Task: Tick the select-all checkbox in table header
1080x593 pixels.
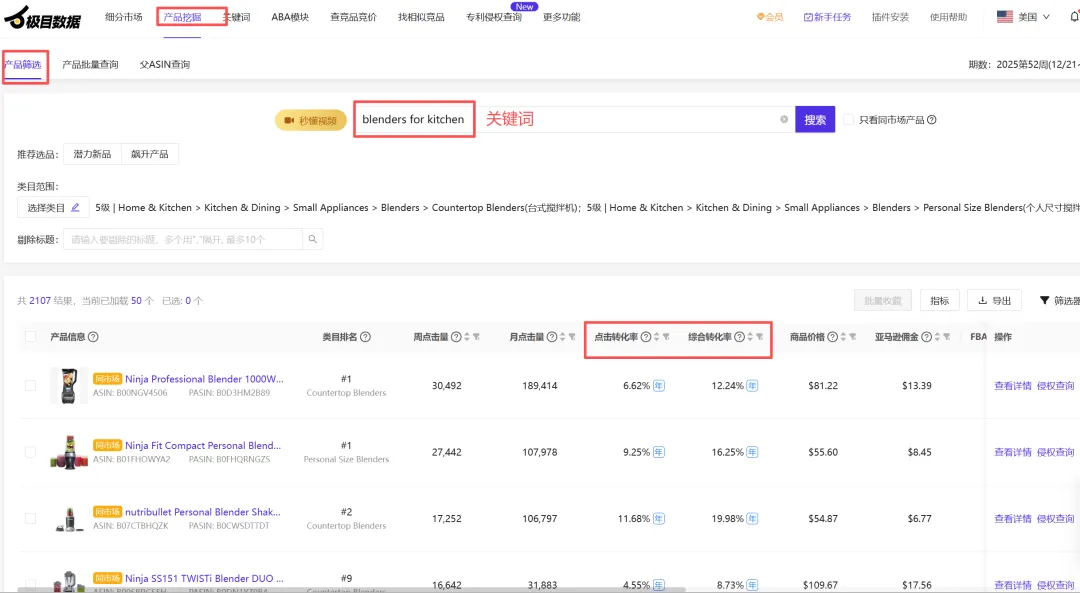Action: pyautogui.click(x=30, y=337)
